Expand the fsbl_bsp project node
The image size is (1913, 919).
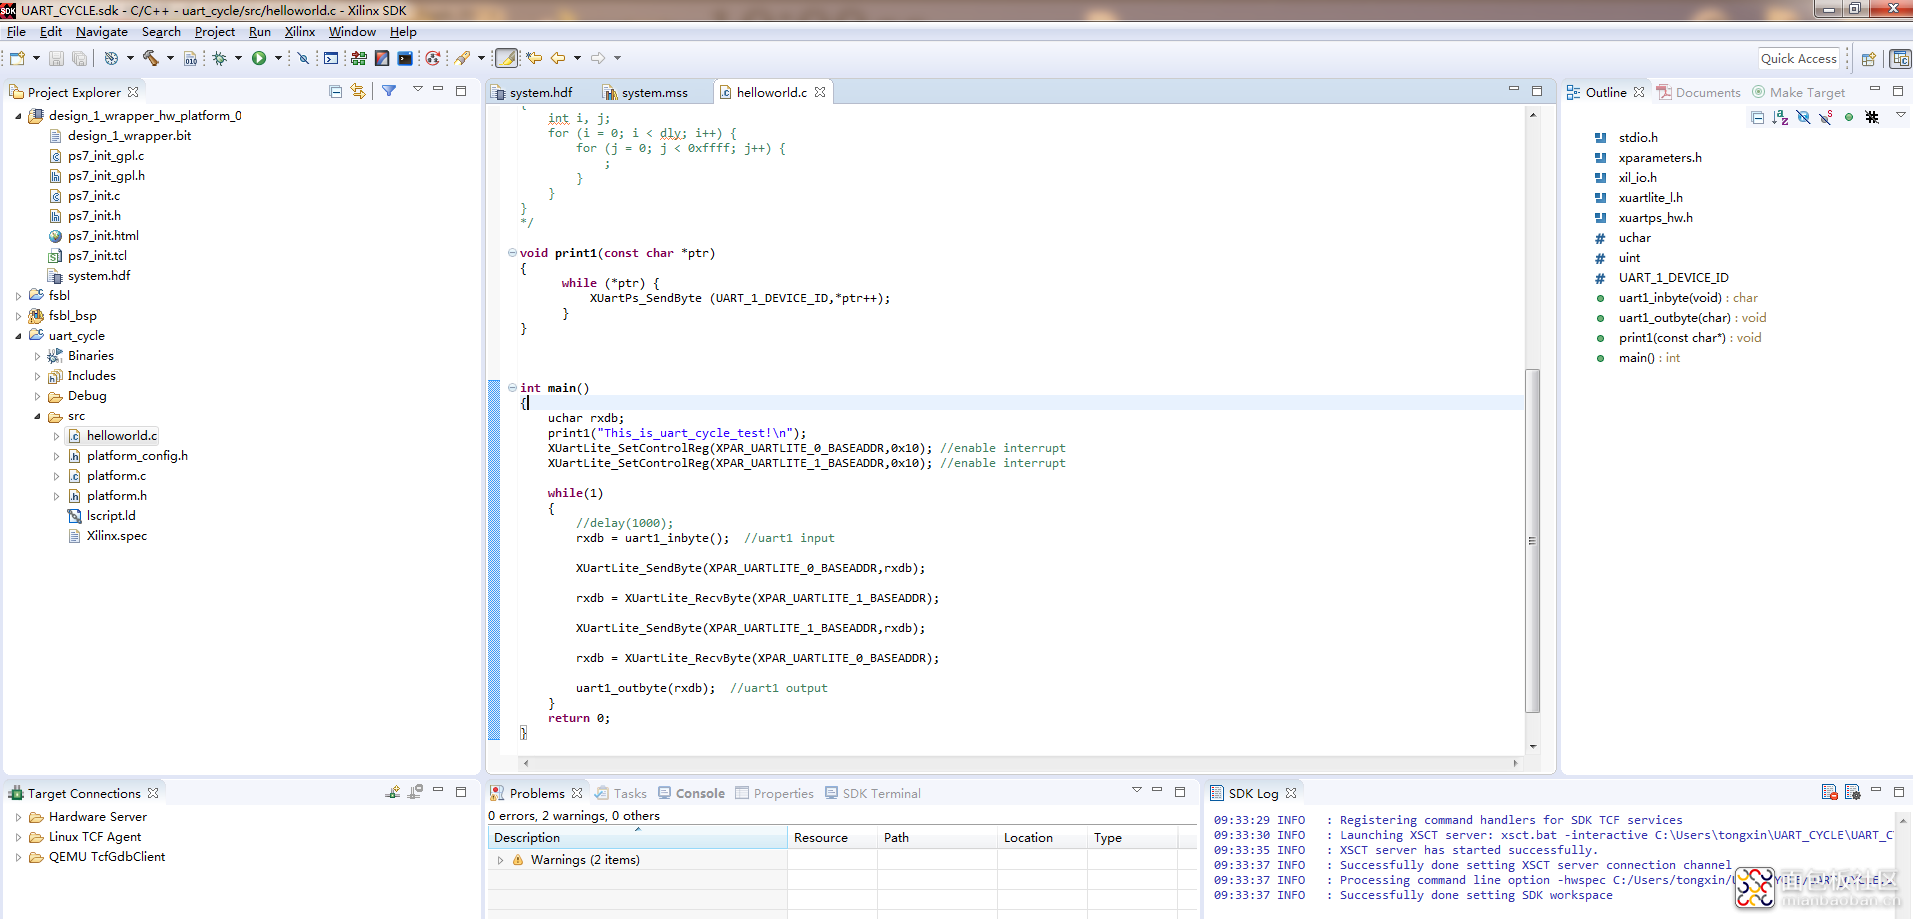click(18, 316)
